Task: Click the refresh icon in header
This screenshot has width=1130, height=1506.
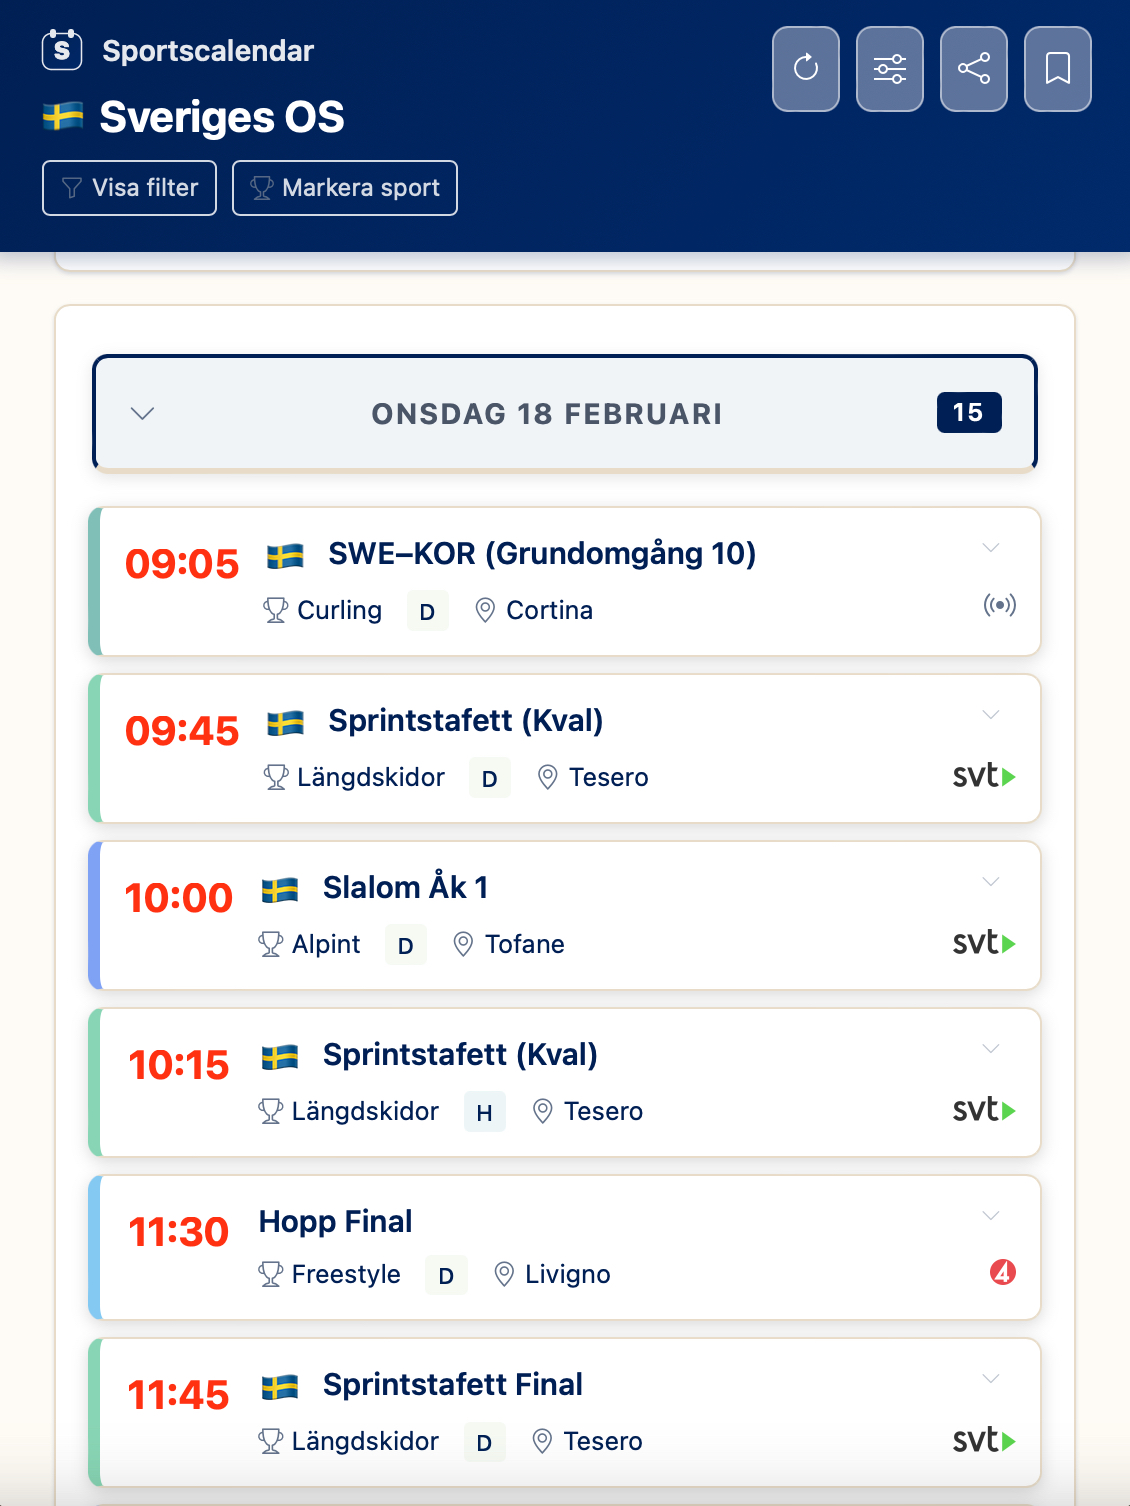Action: 806,69
